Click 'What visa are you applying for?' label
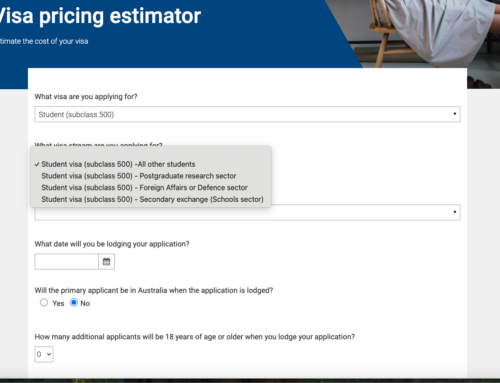The image size is (500, 383). pyautogui.click(x=86, y=97)
